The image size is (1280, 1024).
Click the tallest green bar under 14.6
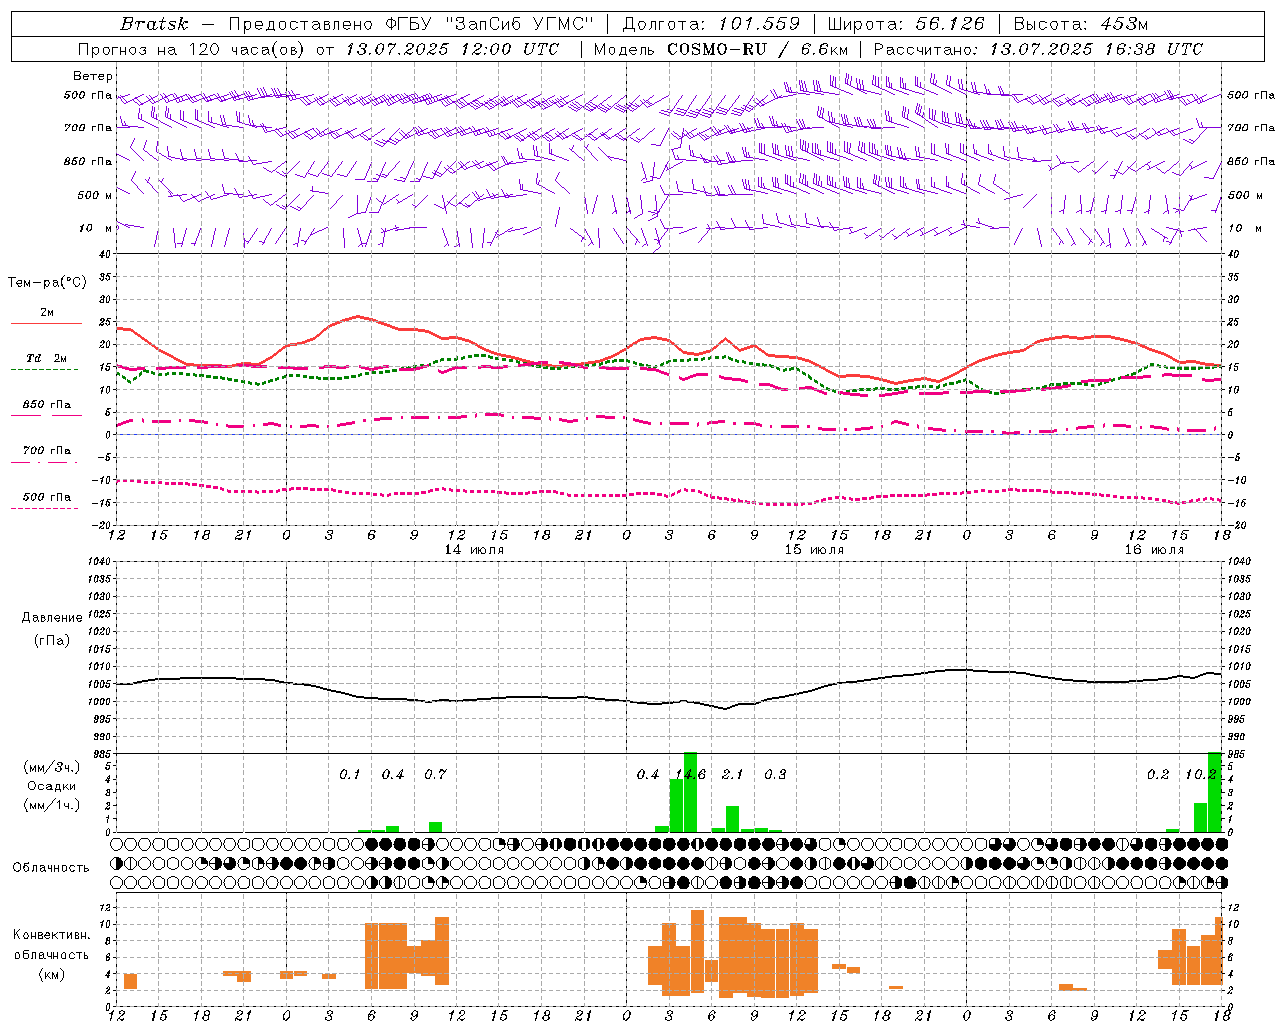point(690,792)
